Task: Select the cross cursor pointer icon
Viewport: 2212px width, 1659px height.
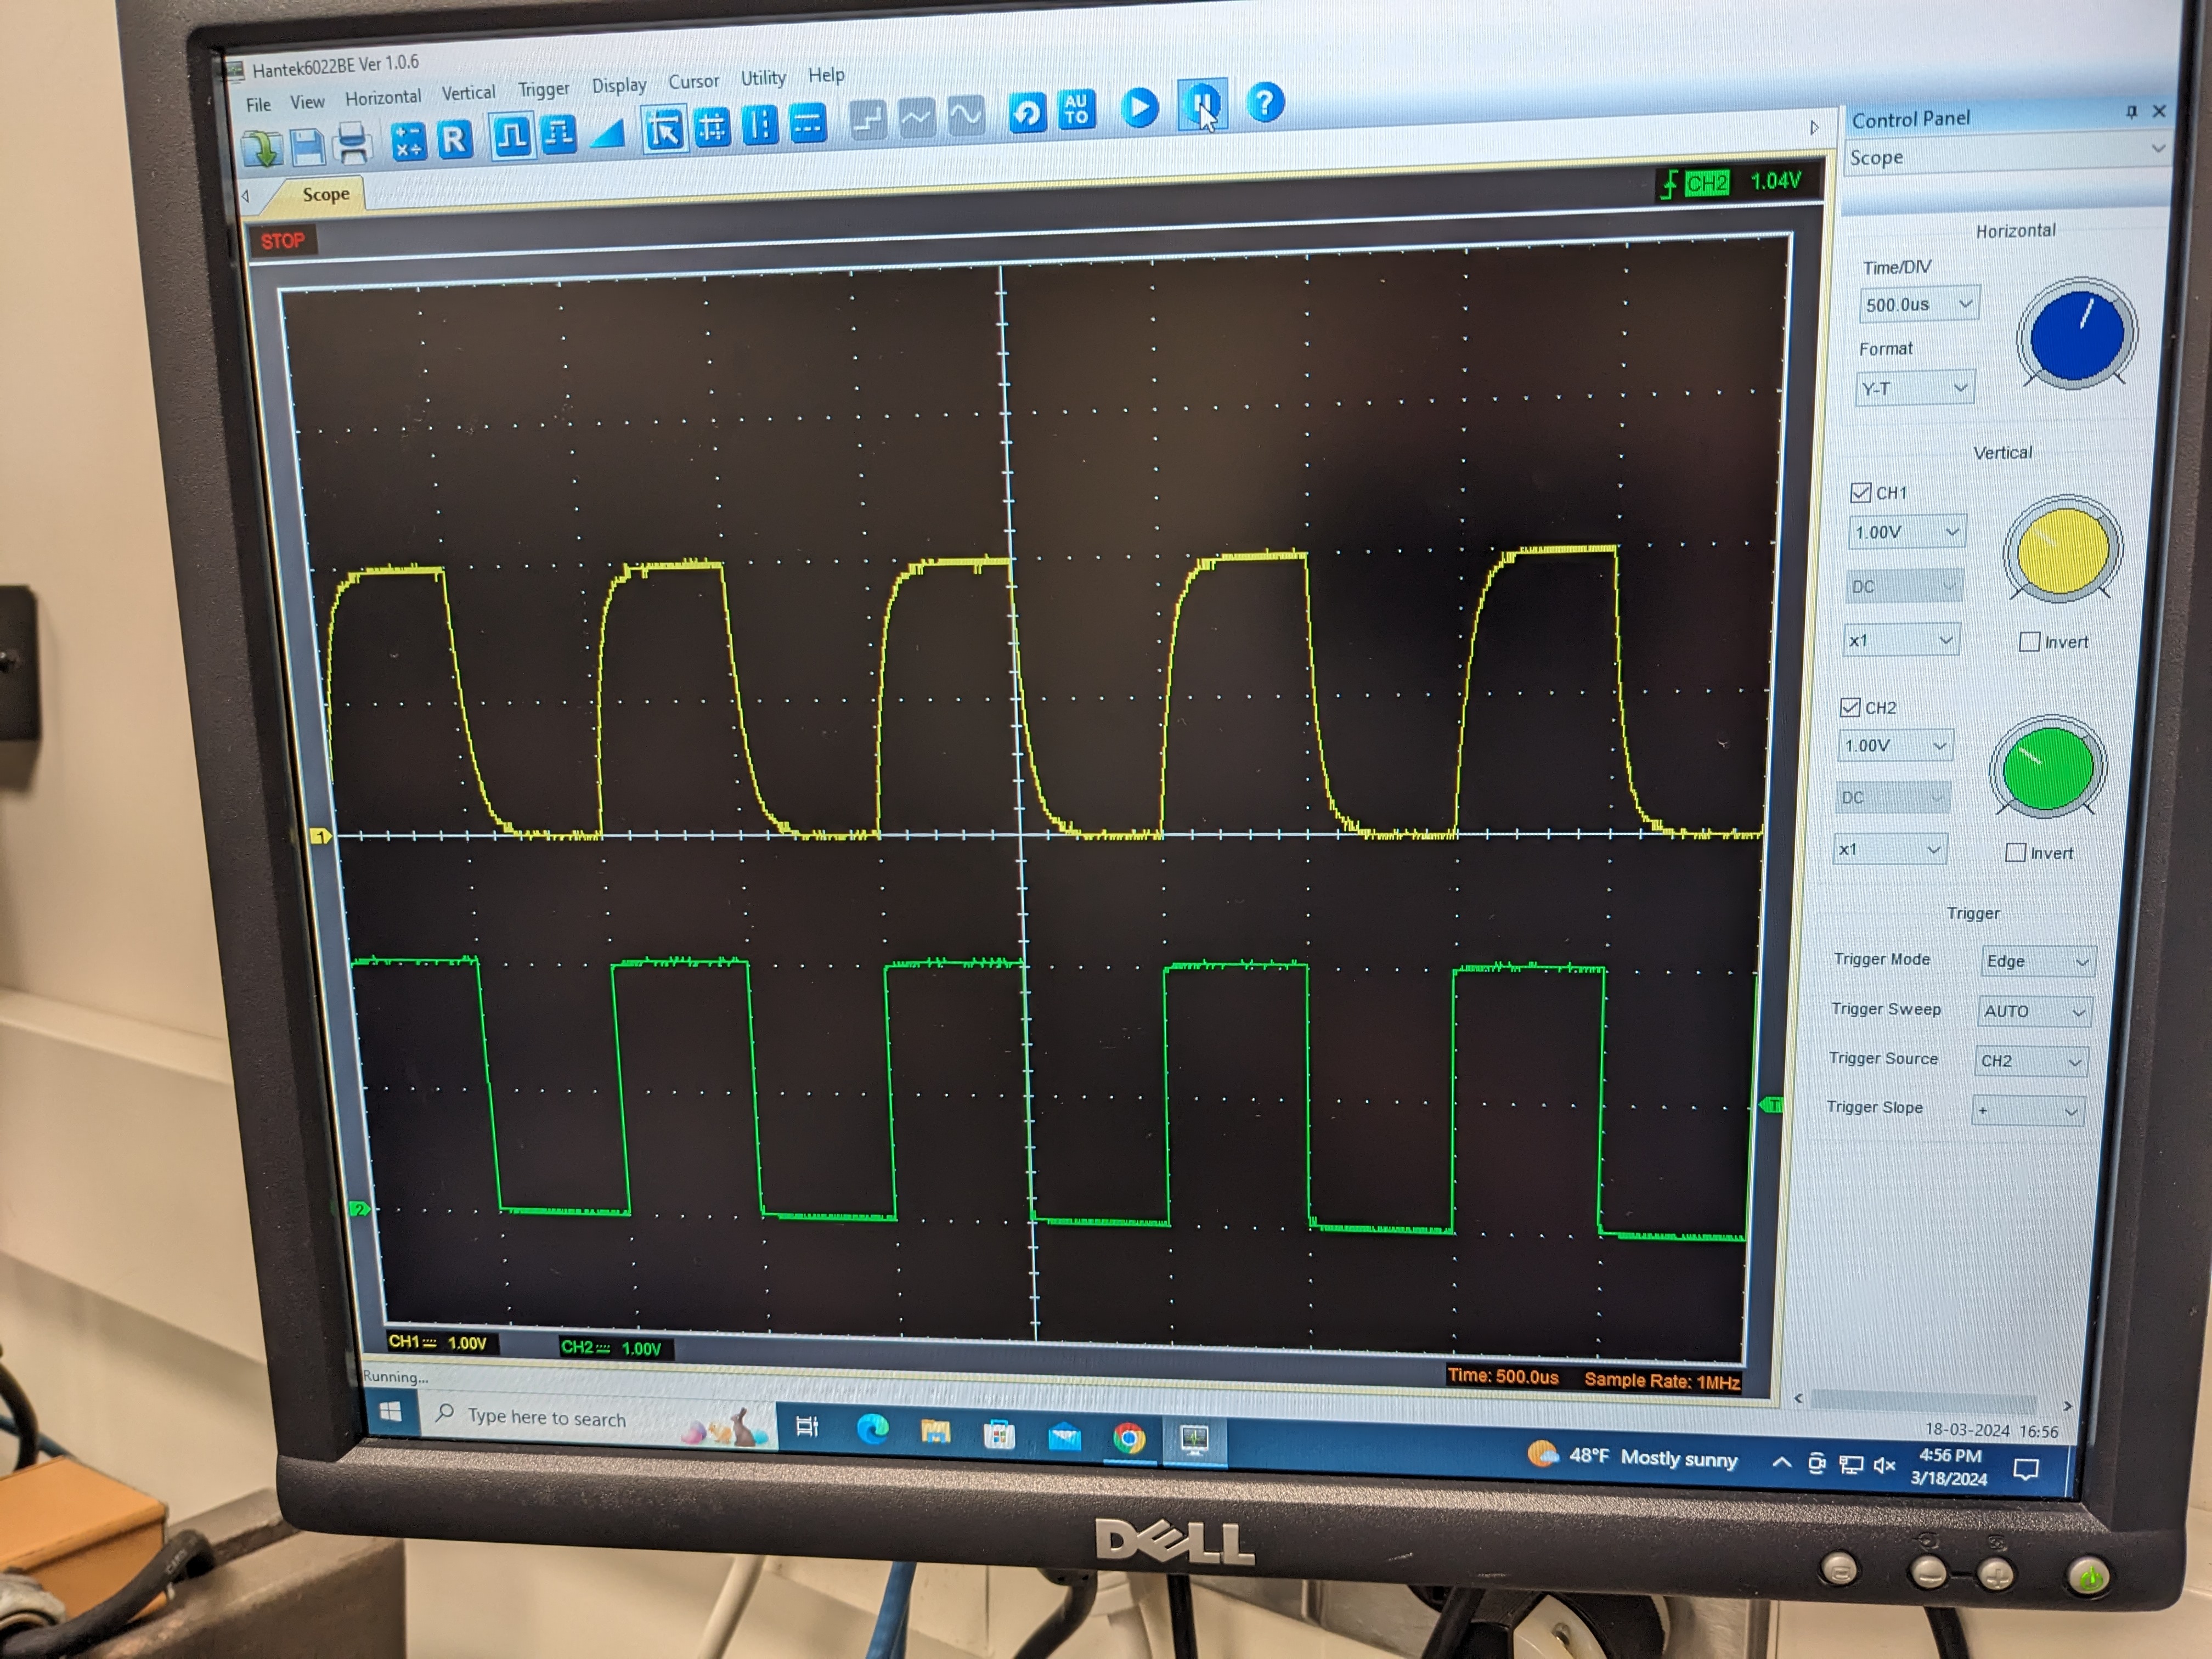Action: tap(664, 129)
